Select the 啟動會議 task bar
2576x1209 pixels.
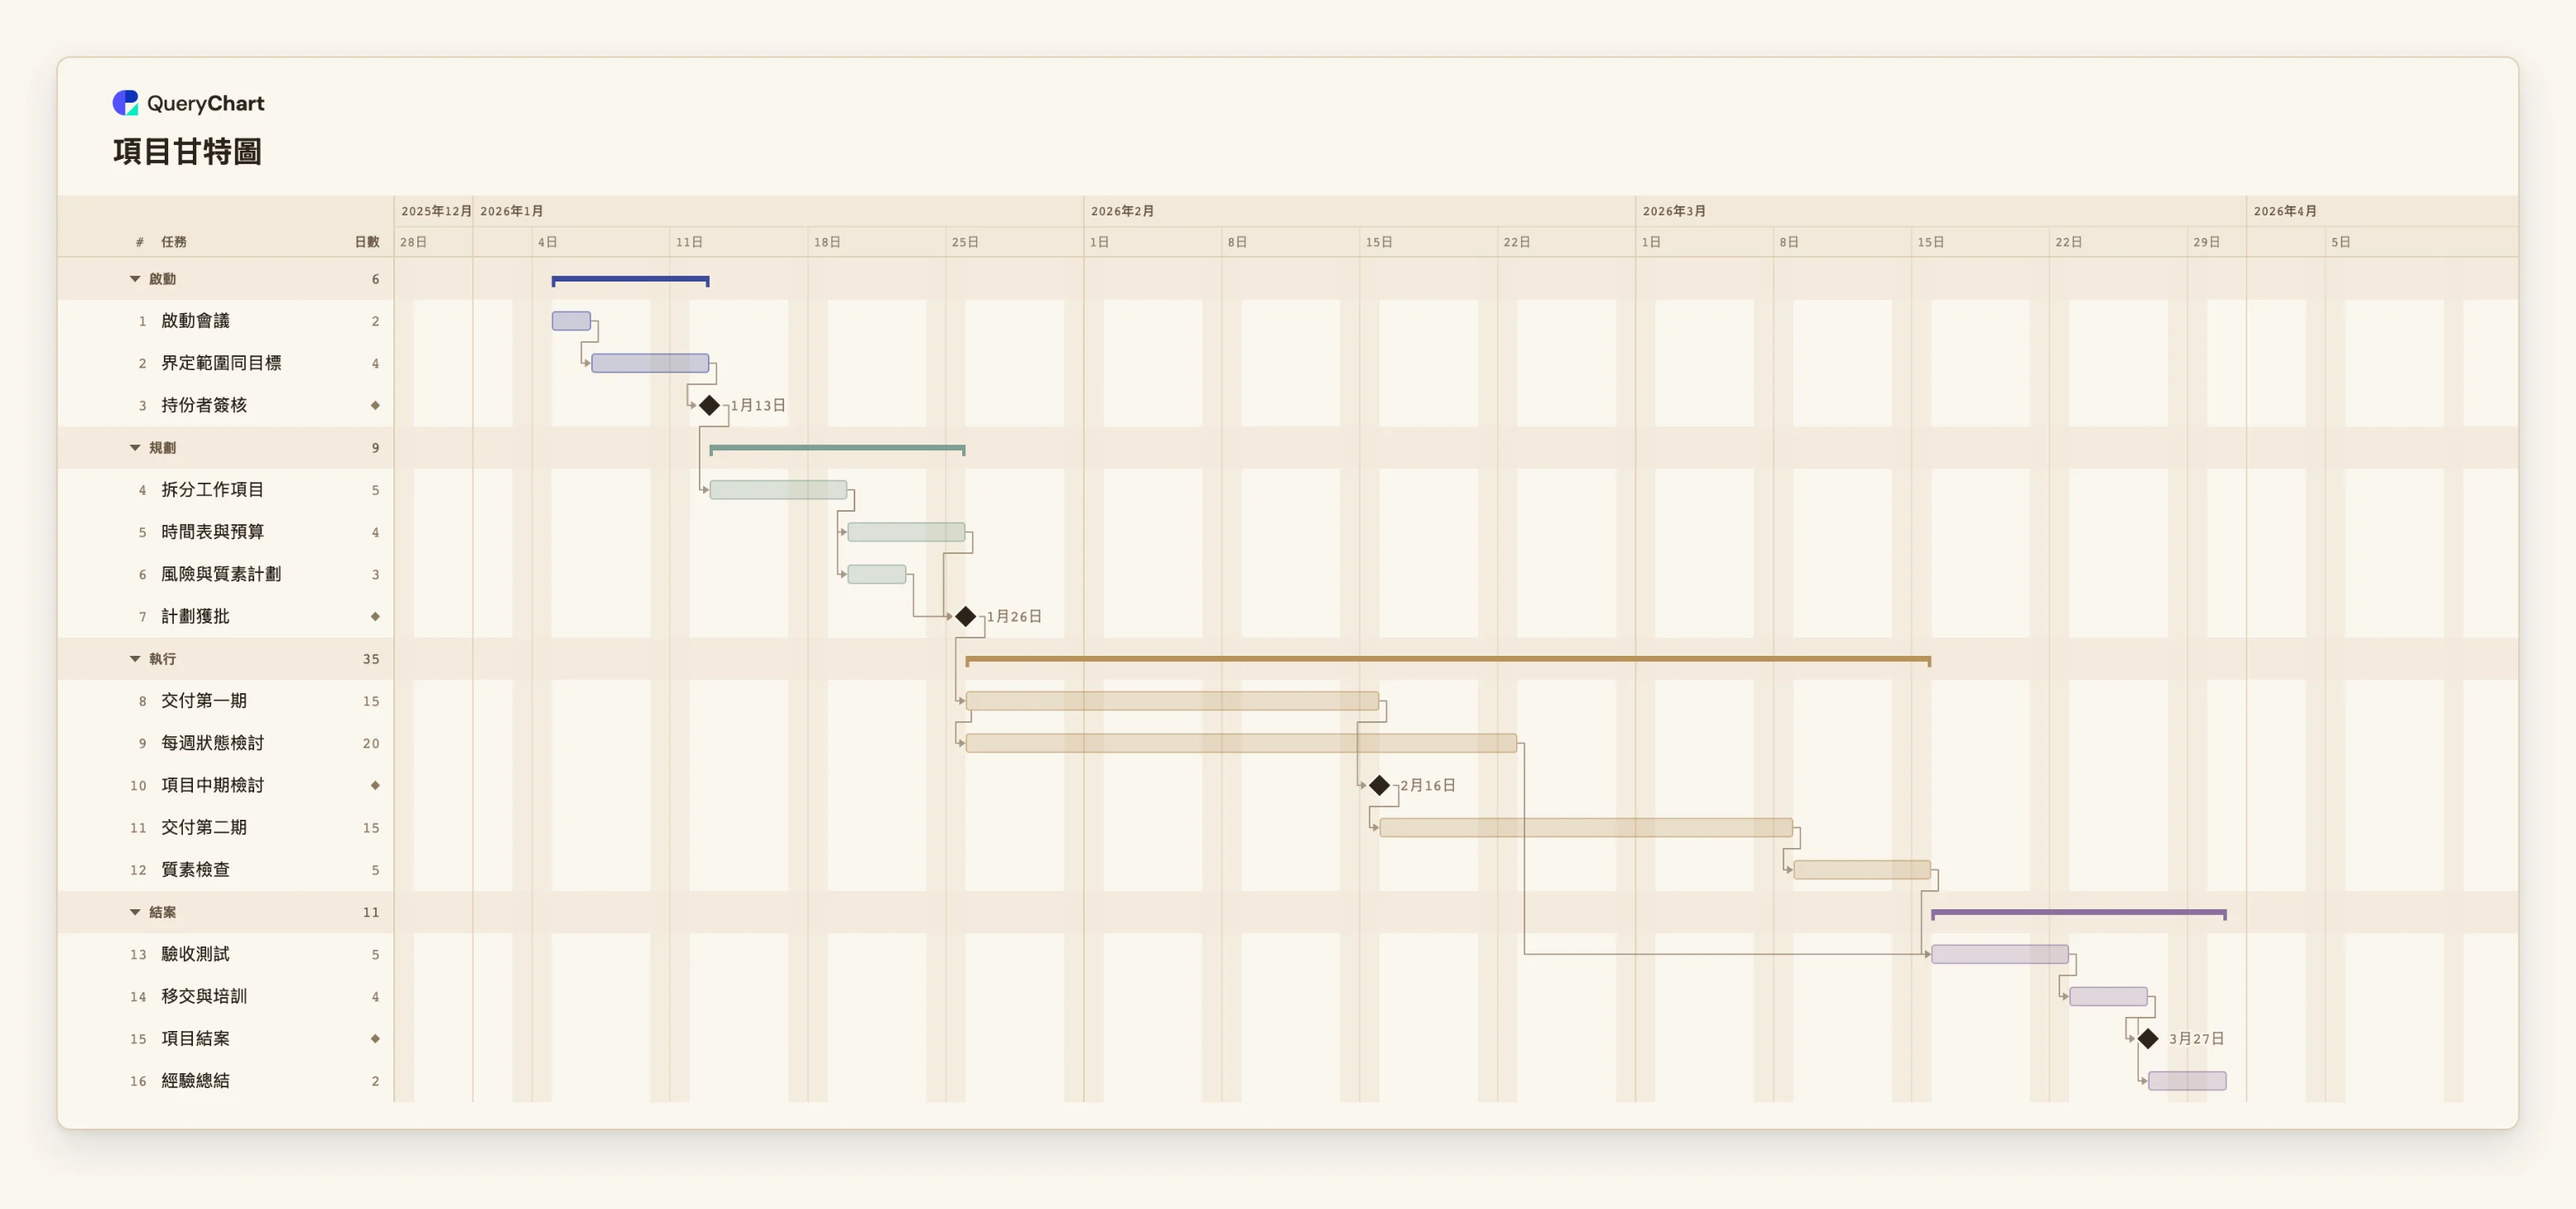pos(571,321)
